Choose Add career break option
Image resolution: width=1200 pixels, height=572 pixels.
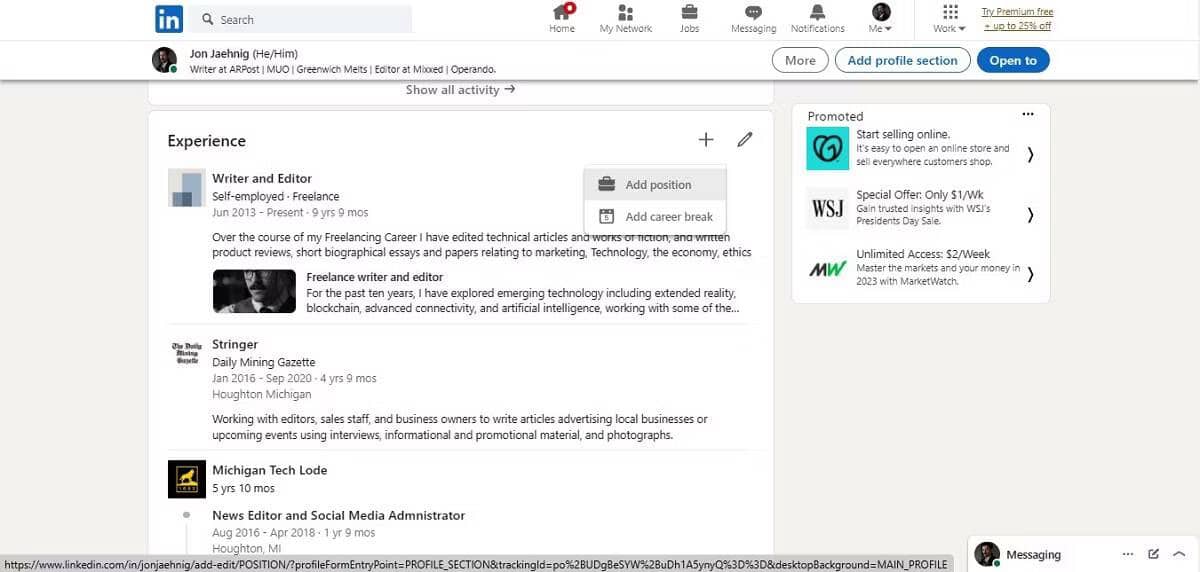[x=655, y=216]
